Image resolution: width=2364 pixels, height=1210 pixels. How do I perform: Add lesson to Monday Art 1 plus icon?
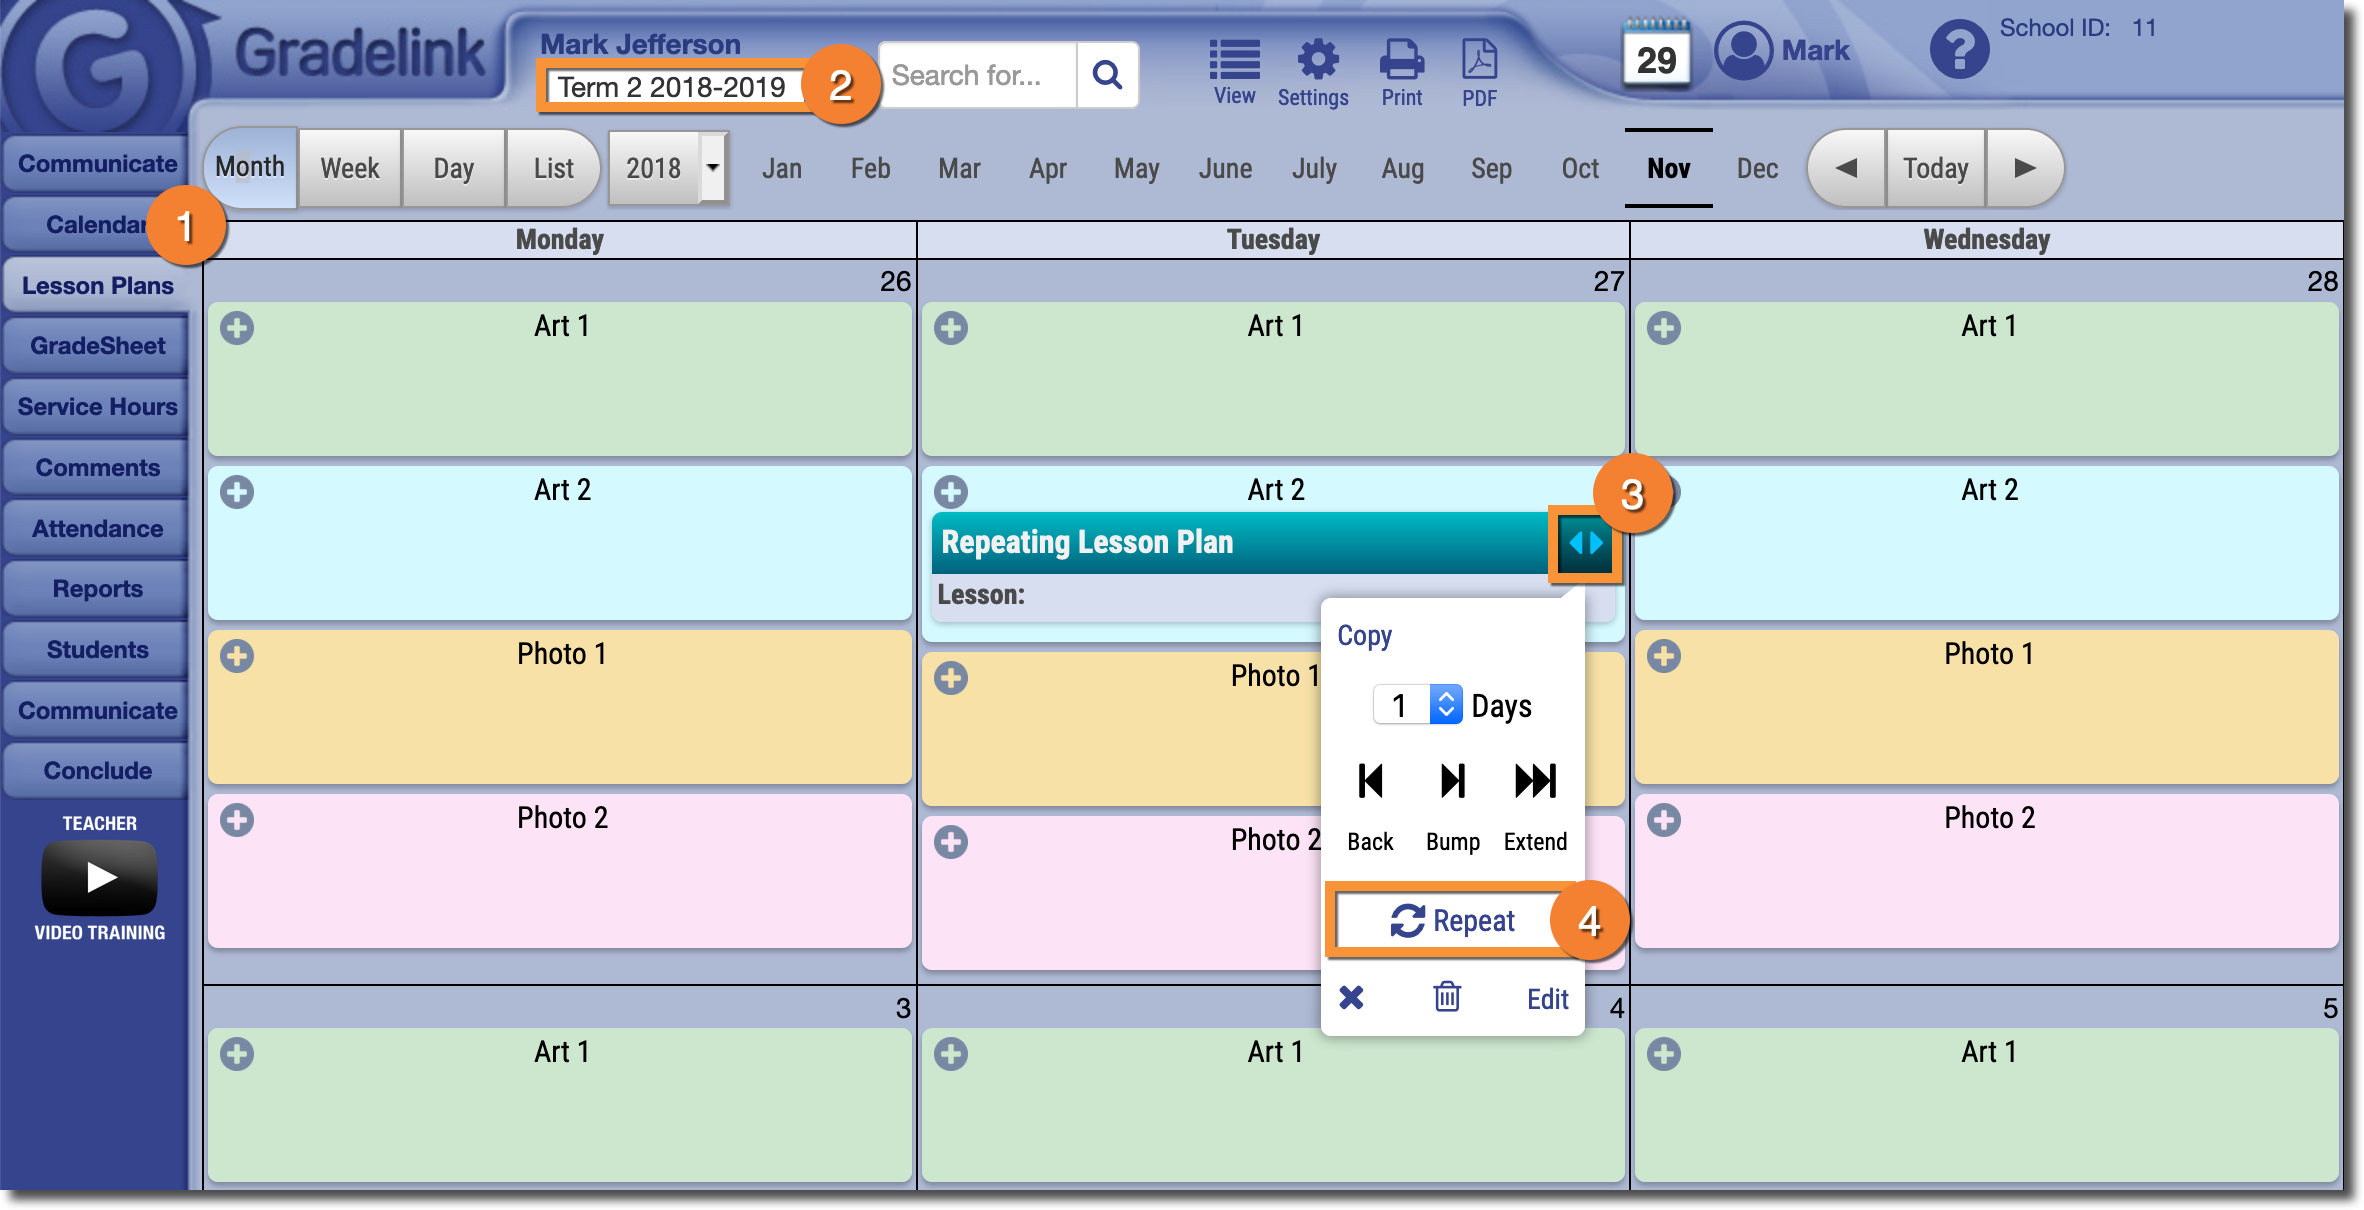pyautogui.click(x=238, y=328)
